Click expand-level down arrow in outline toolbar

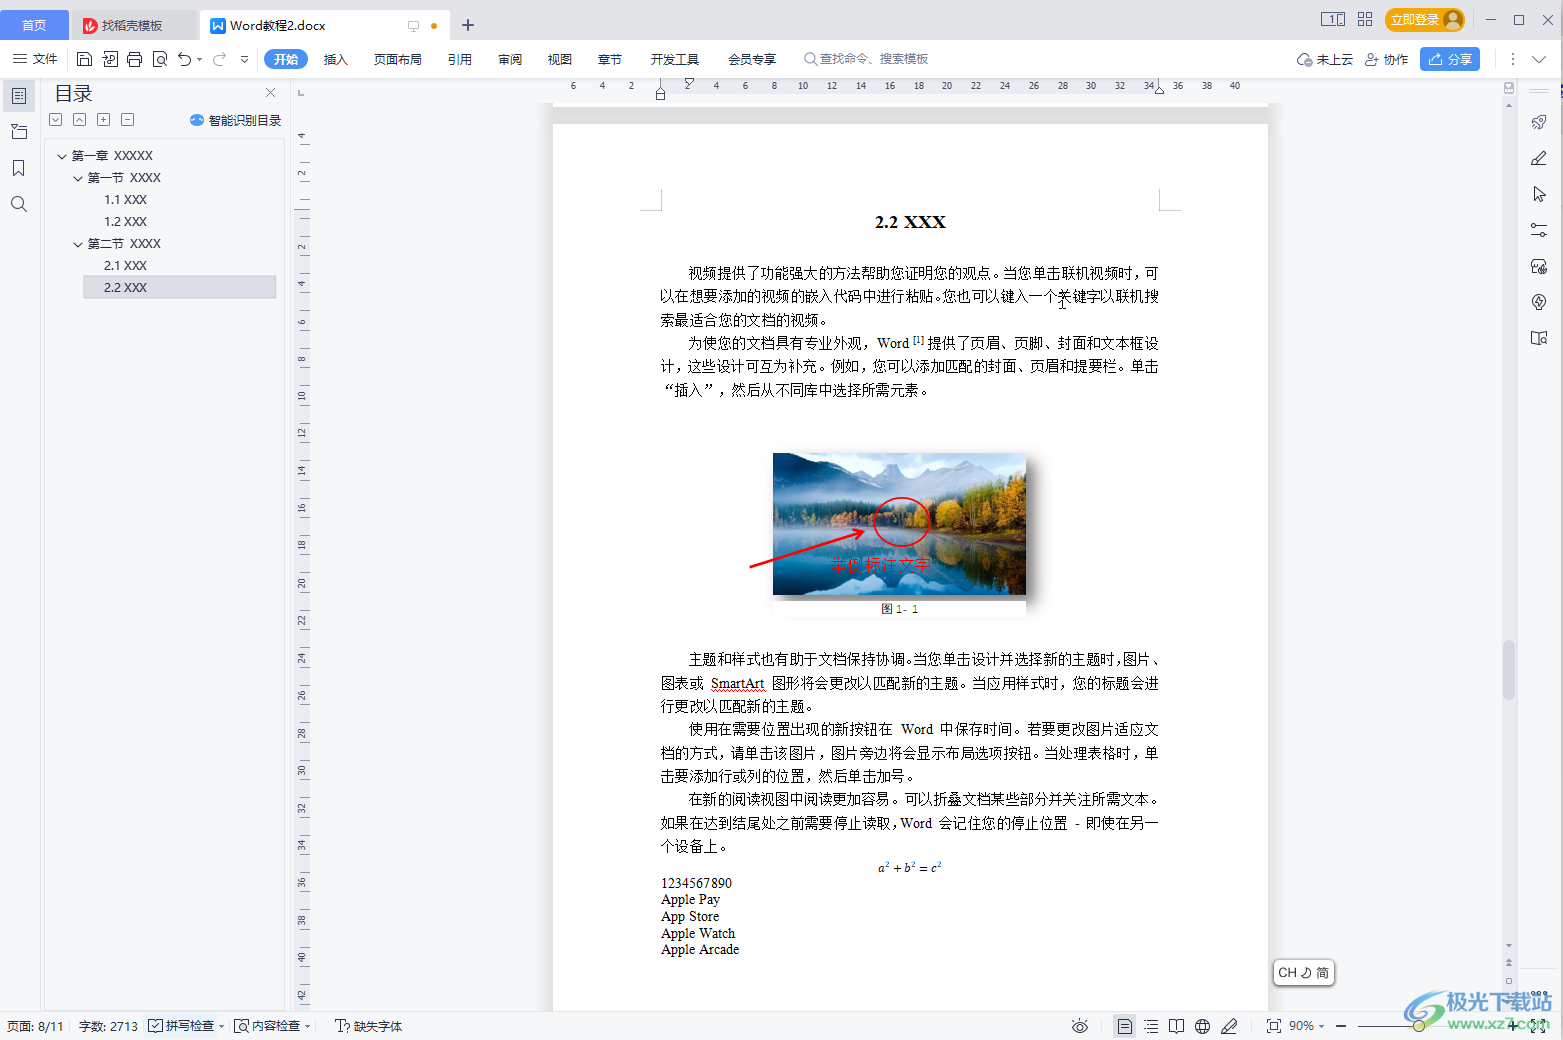56,120
